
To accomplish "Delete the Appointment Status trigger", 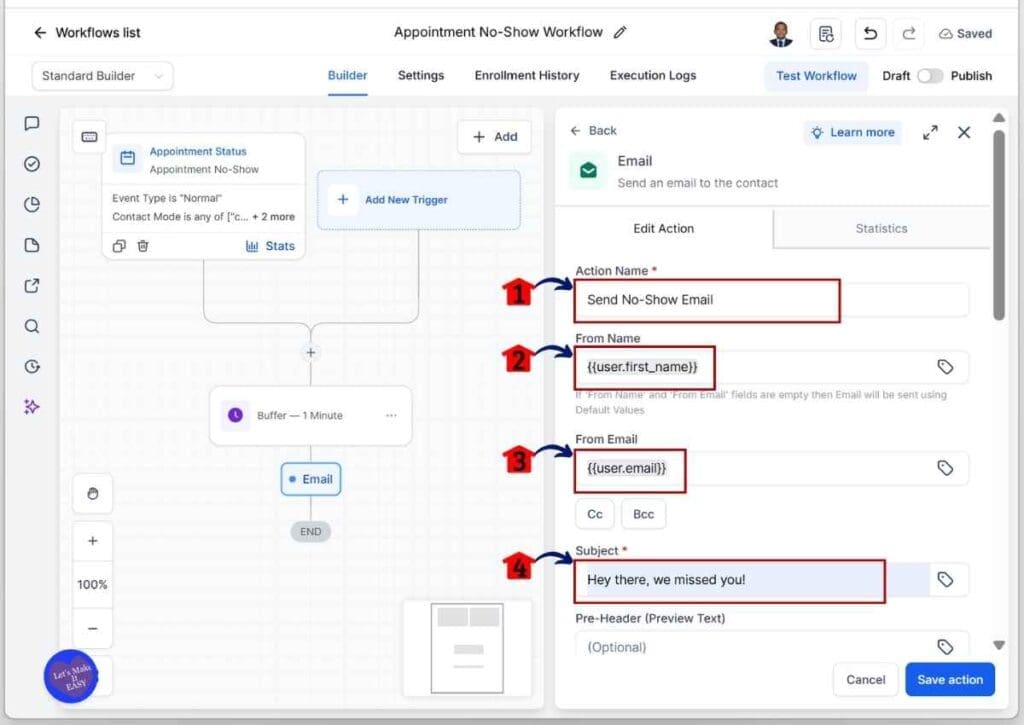I will point(143,246).
